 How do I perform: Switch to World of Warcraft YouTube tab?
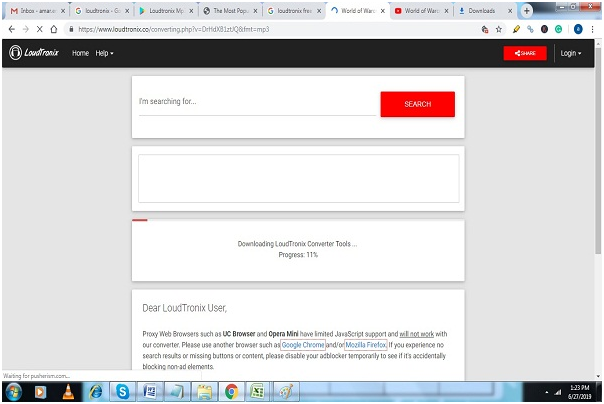421,11
